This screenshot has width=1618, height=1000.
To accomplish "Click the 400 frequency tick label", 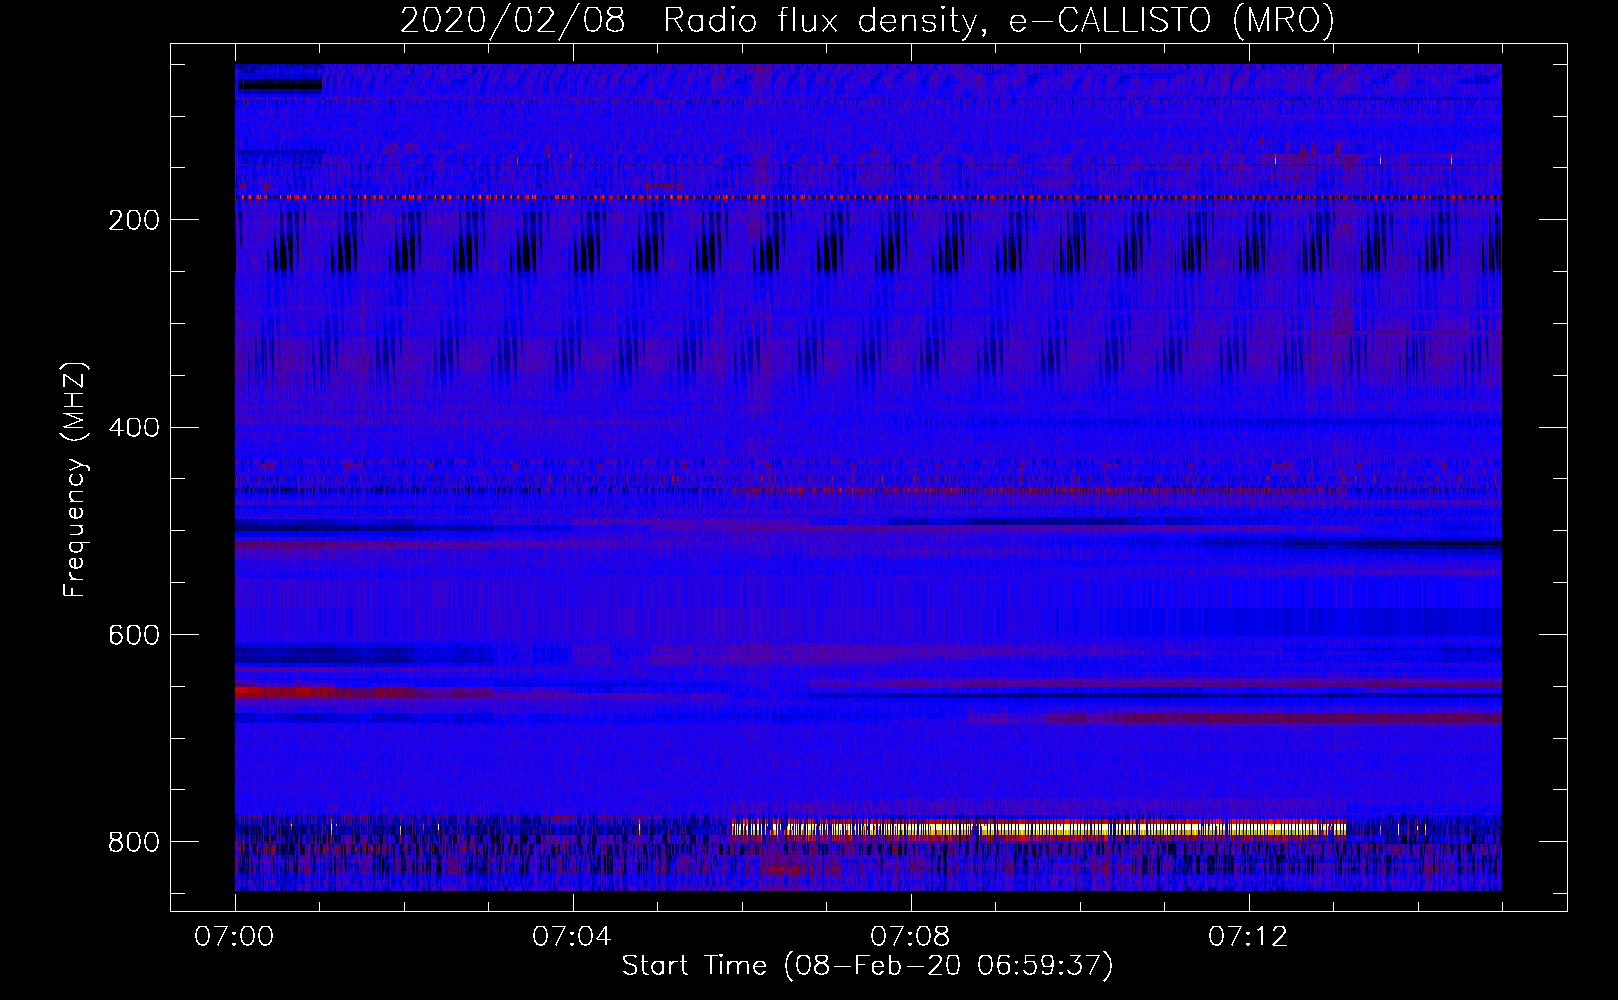I will [134, 428].
